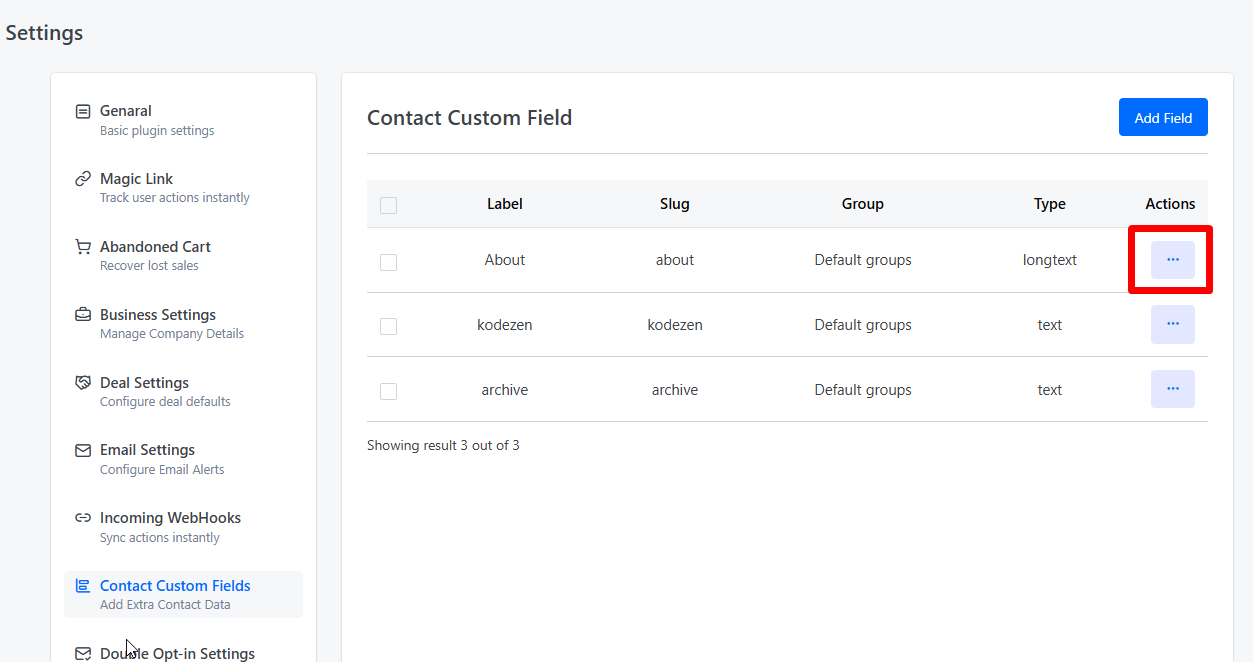This screenshot has height=662, width=1253.
Task: Open actions menu for the kodezen field
Action: click(1173, 324)
